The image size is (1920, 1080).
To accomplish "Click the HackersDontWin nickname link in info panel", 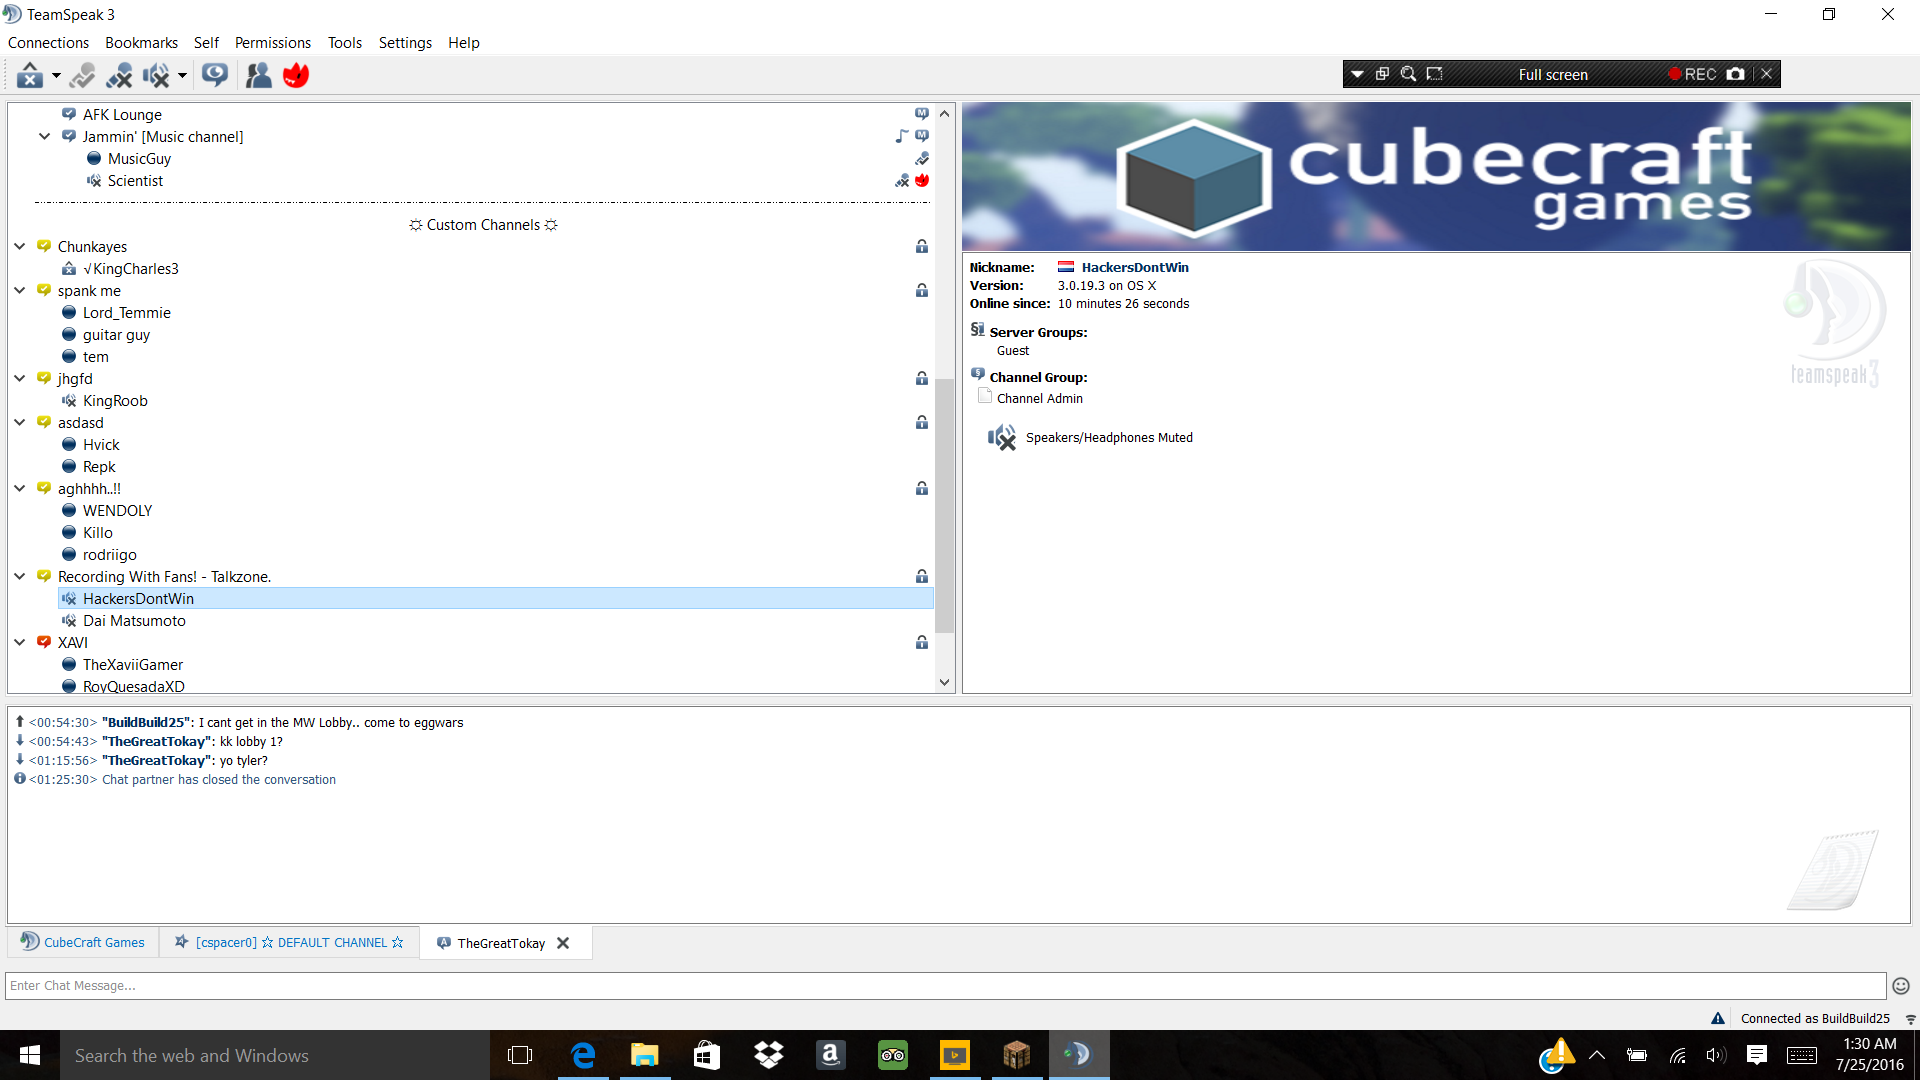I will click(1135, 267).
